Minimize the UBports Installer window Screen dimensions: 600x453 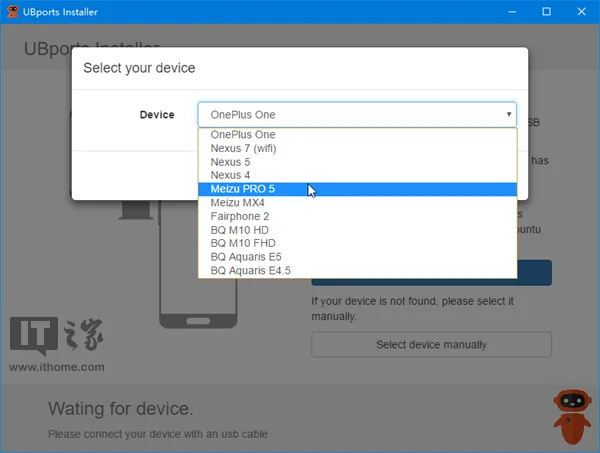pos(512,12)
